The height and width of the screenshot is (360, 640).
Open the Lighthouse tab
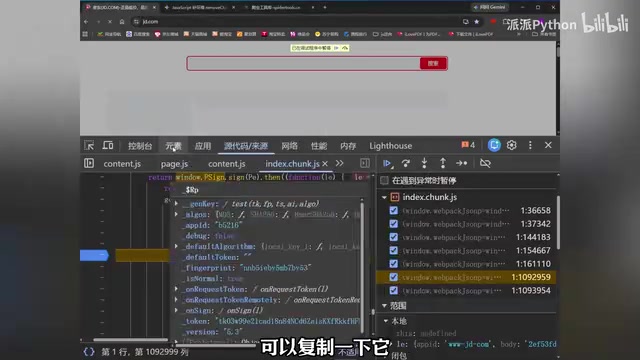[x=391, y=146]
